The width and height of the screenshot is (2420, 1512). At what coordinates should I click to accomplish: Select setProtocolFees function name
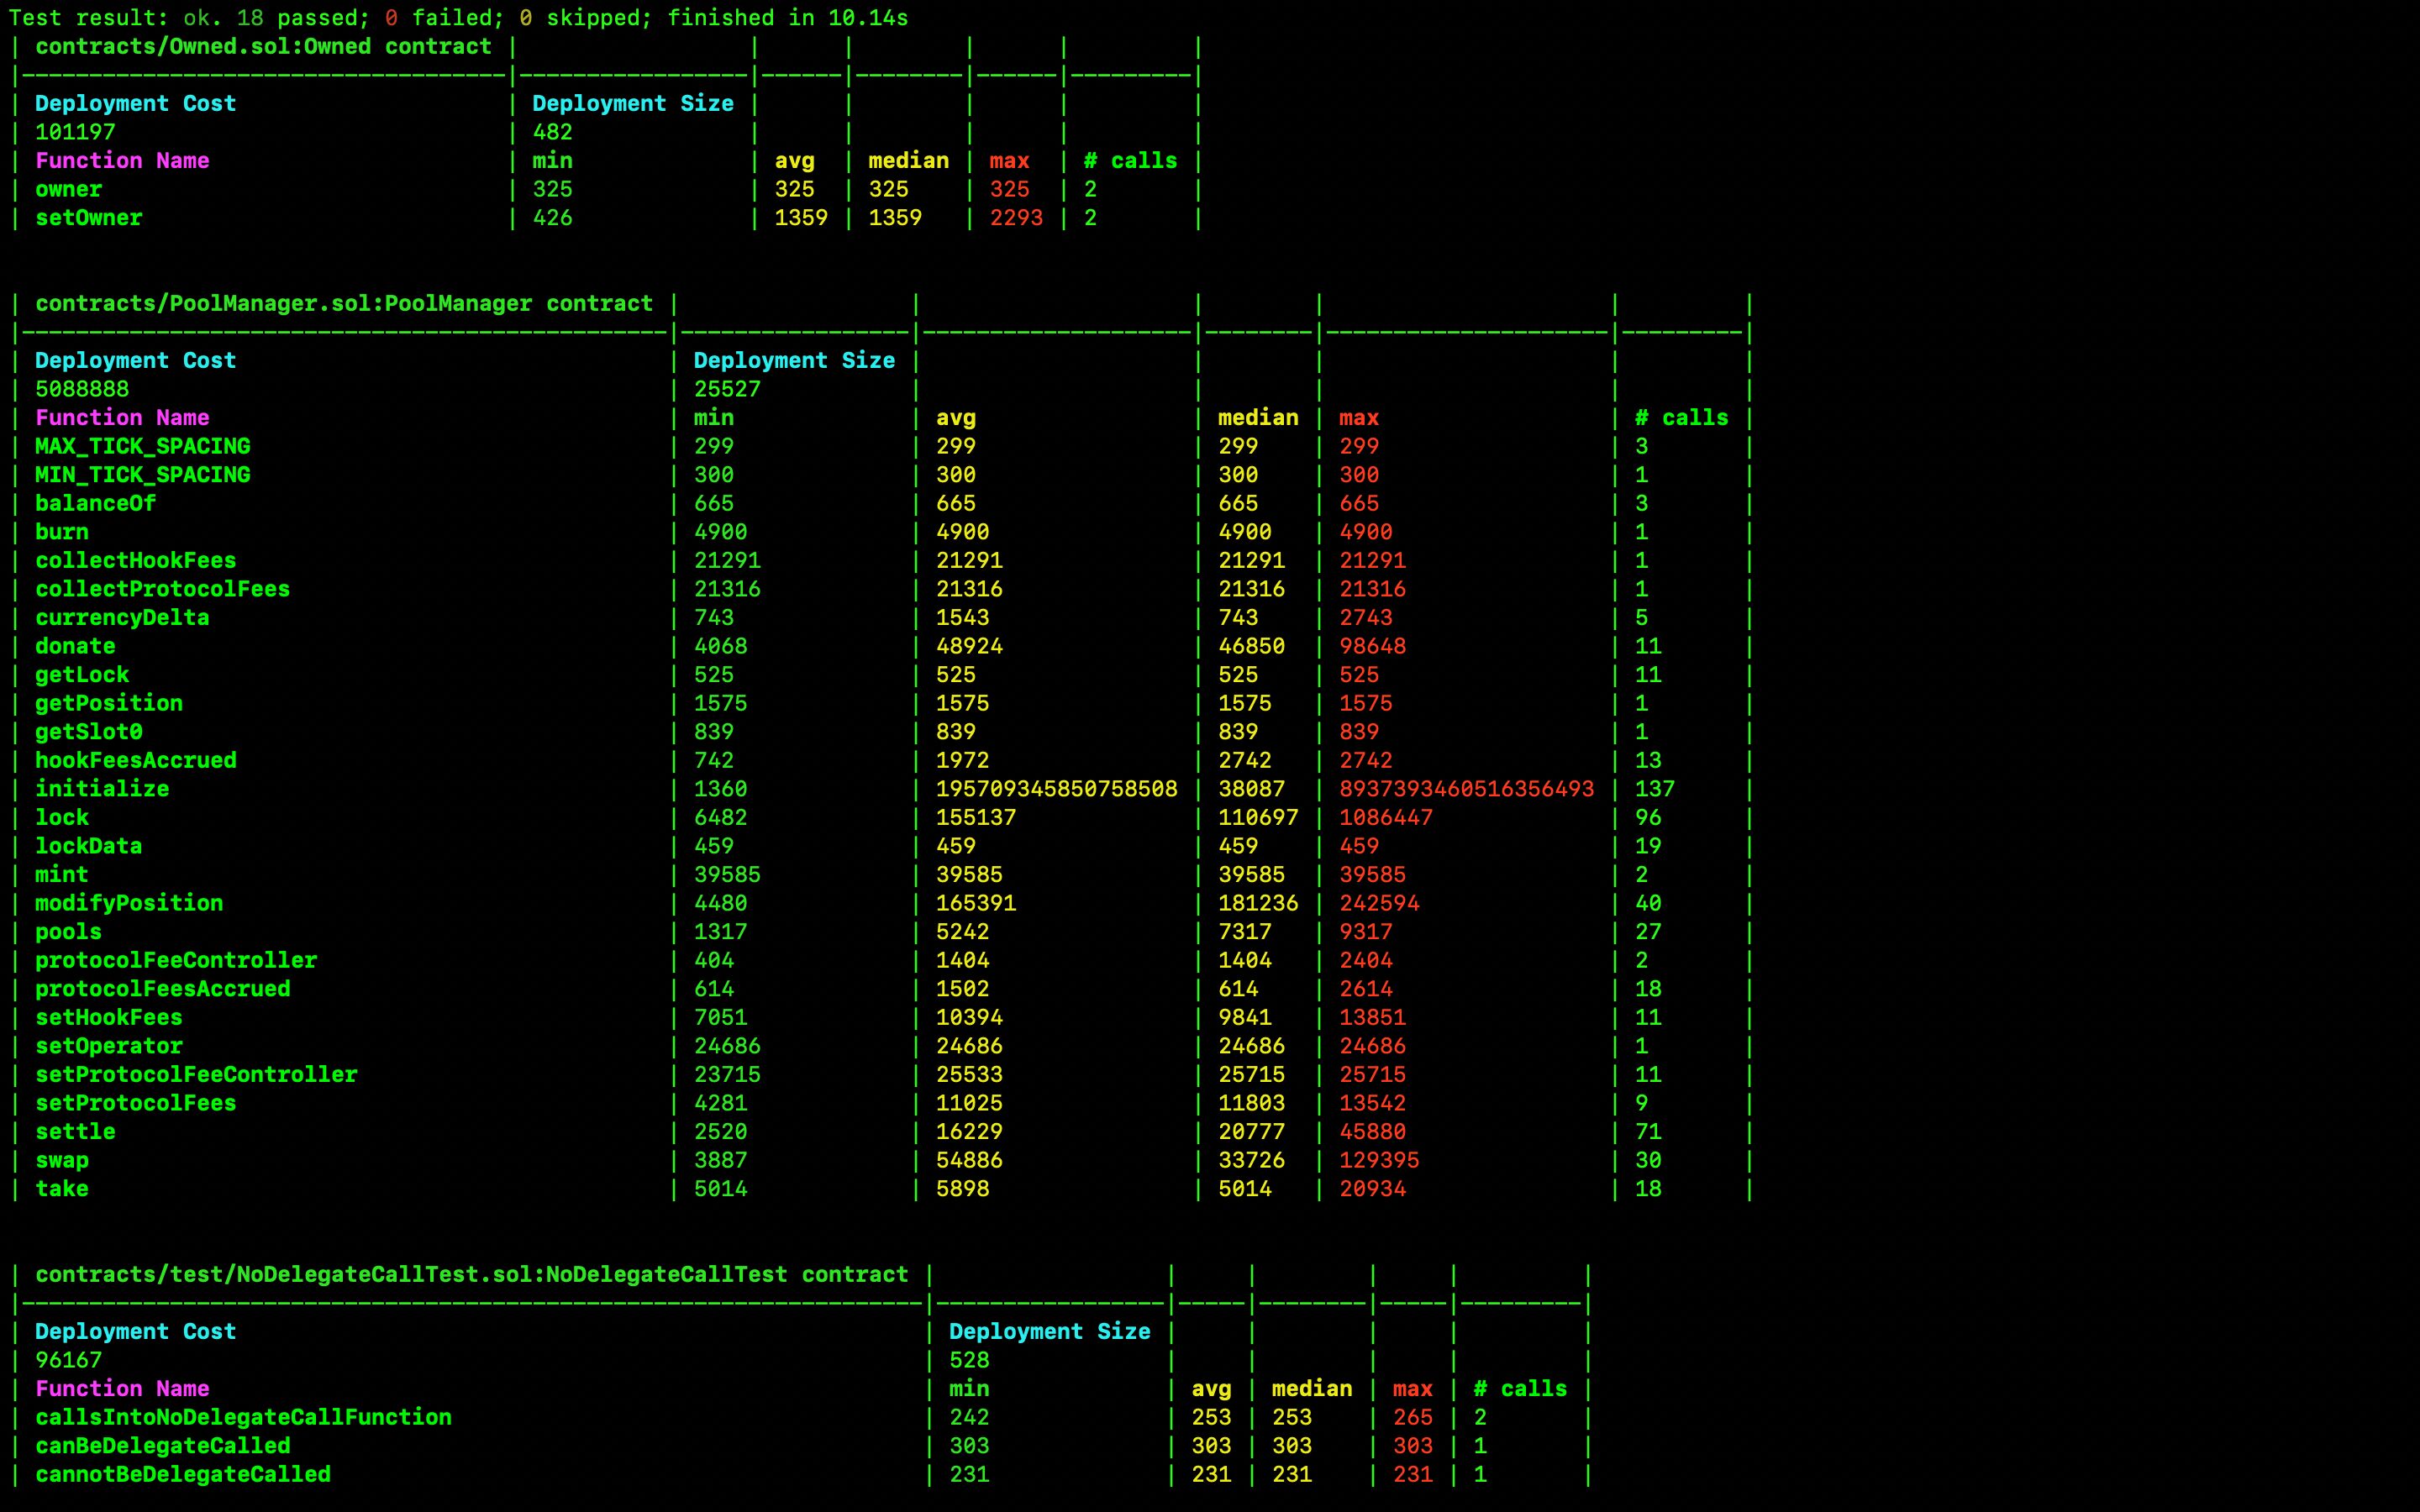click(135, 1103)
